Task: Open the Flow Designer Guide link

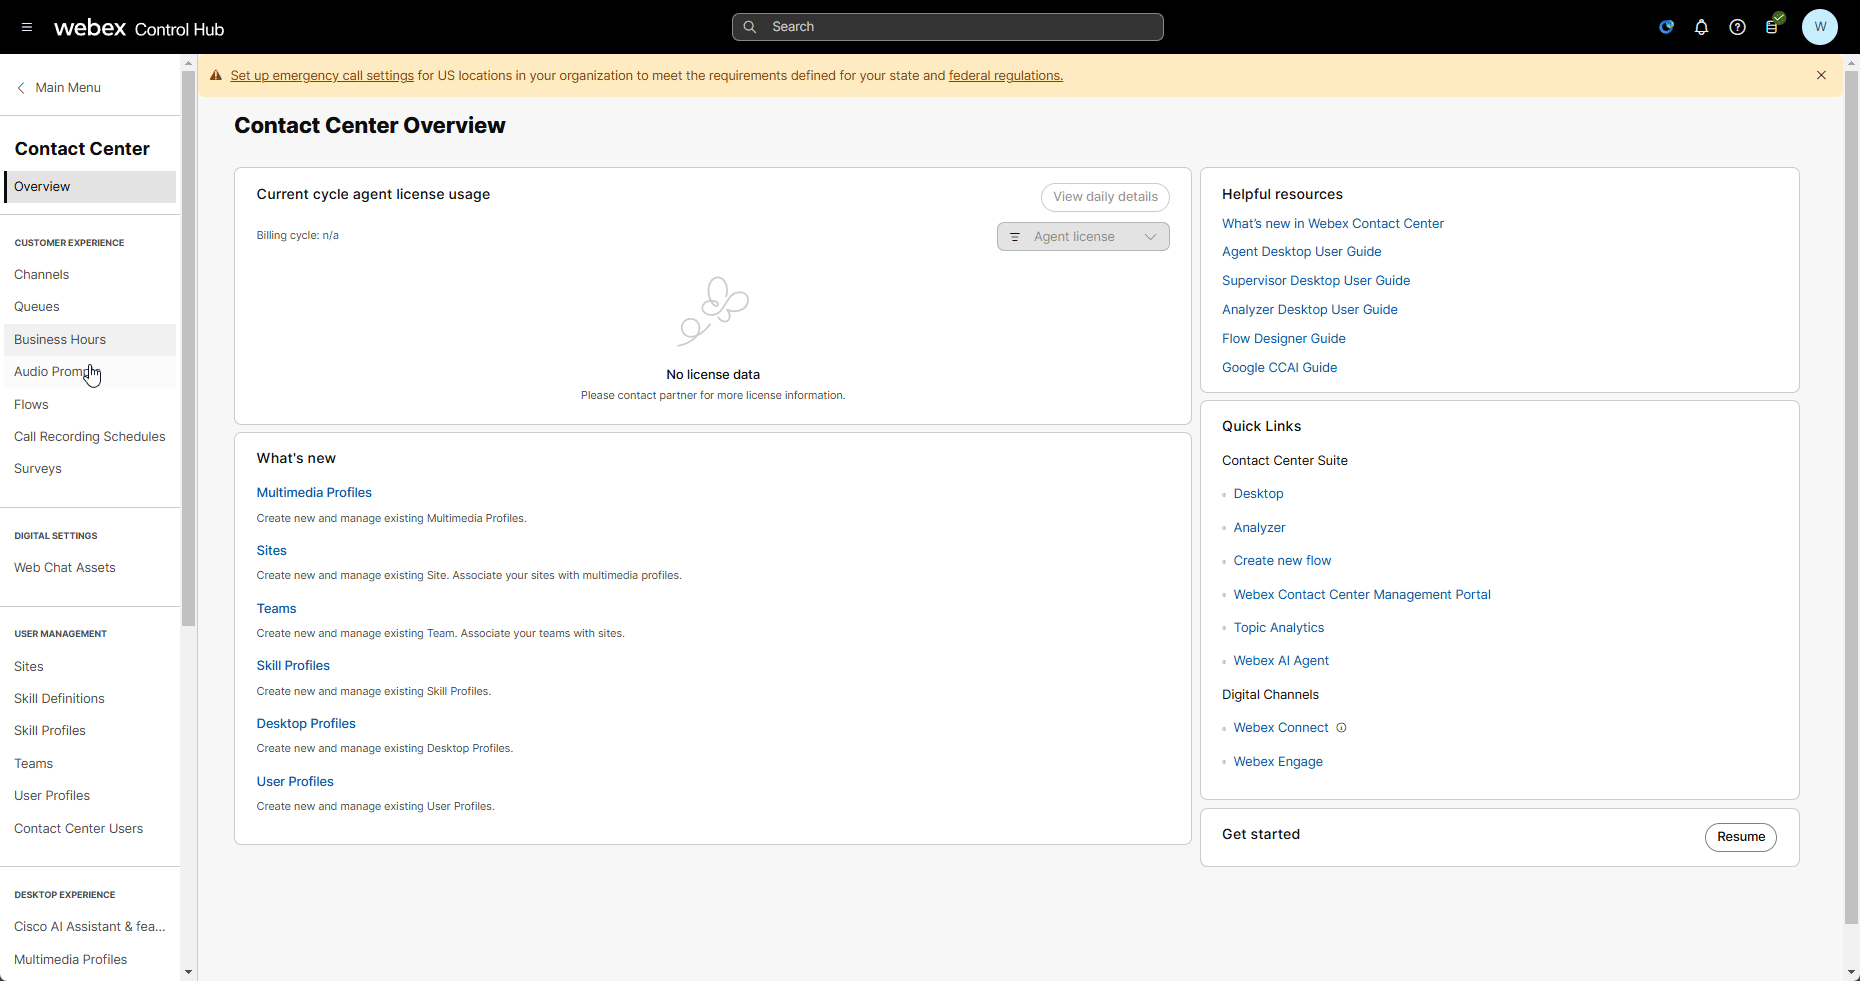Action: click(x=1283, y=339)
